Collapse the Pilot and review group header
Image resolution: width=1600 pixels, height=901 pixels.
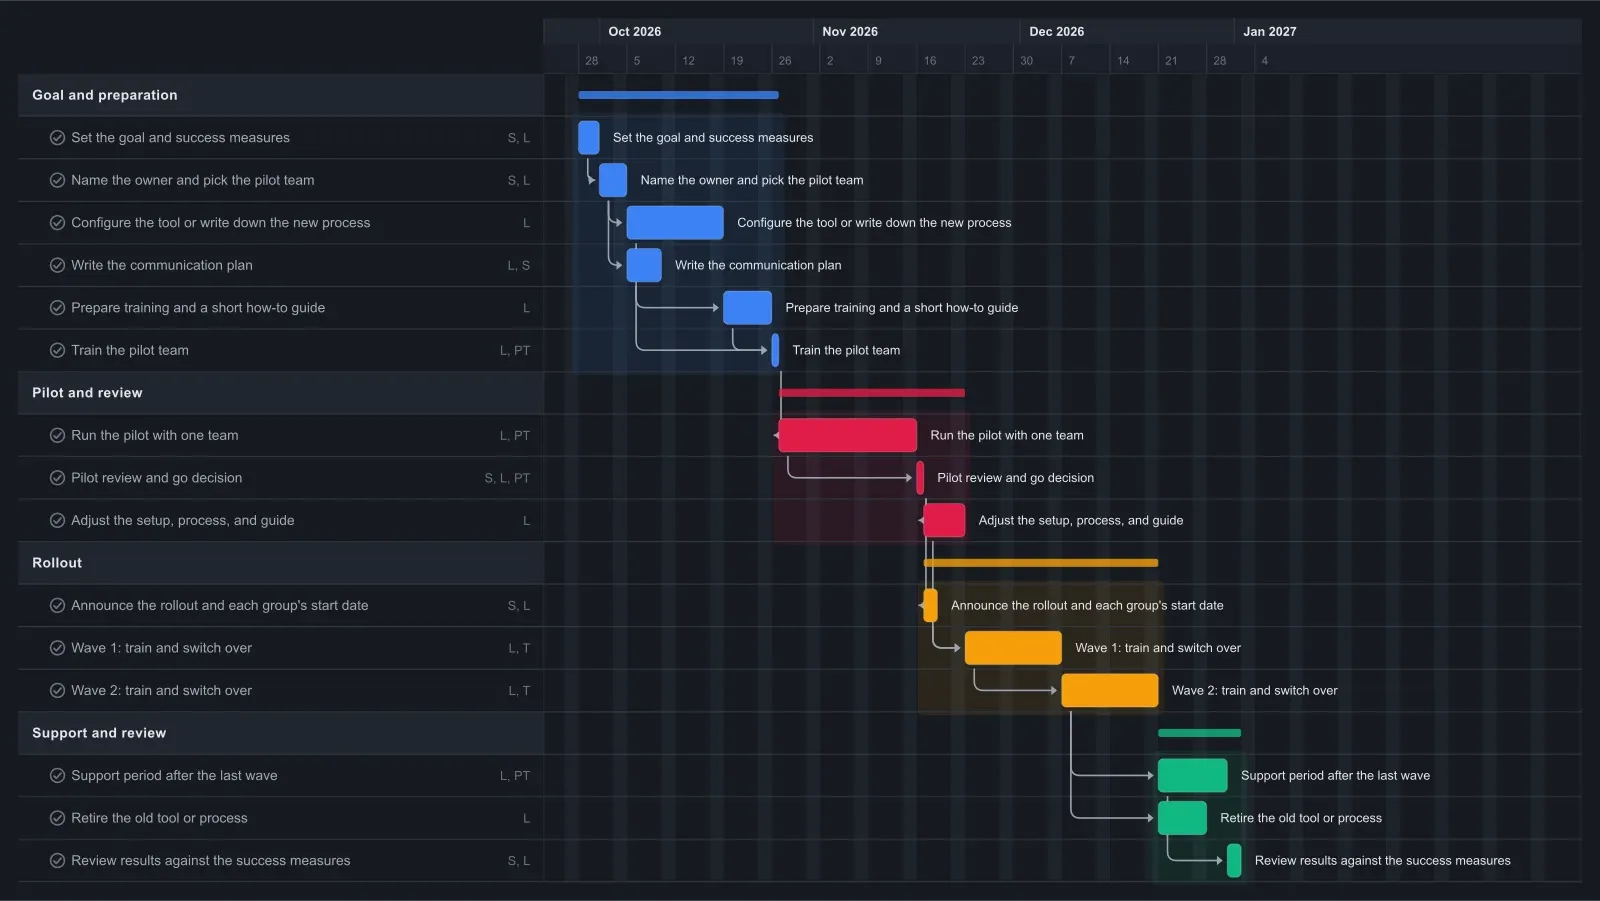(281, 393)
